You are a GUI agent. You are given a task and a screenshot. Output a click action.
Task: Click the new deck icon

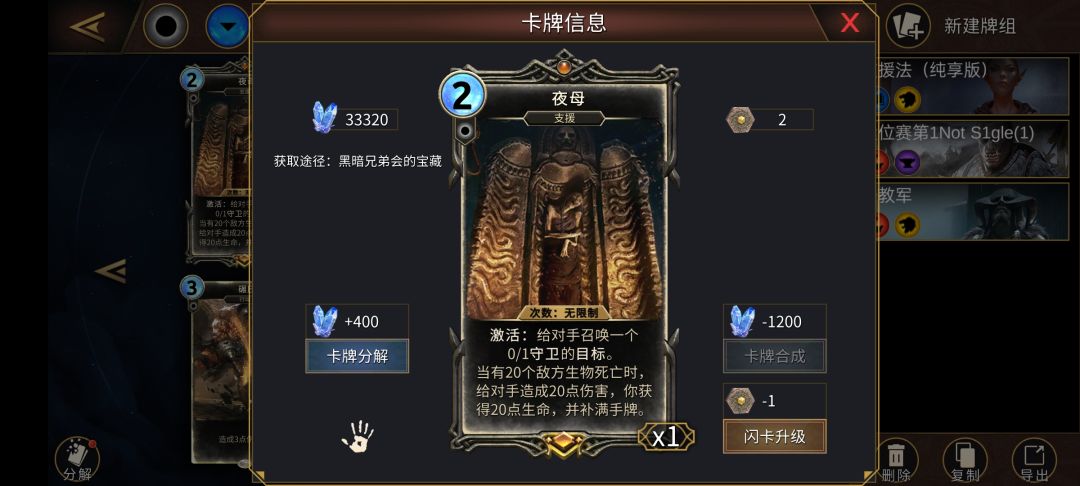908,25
